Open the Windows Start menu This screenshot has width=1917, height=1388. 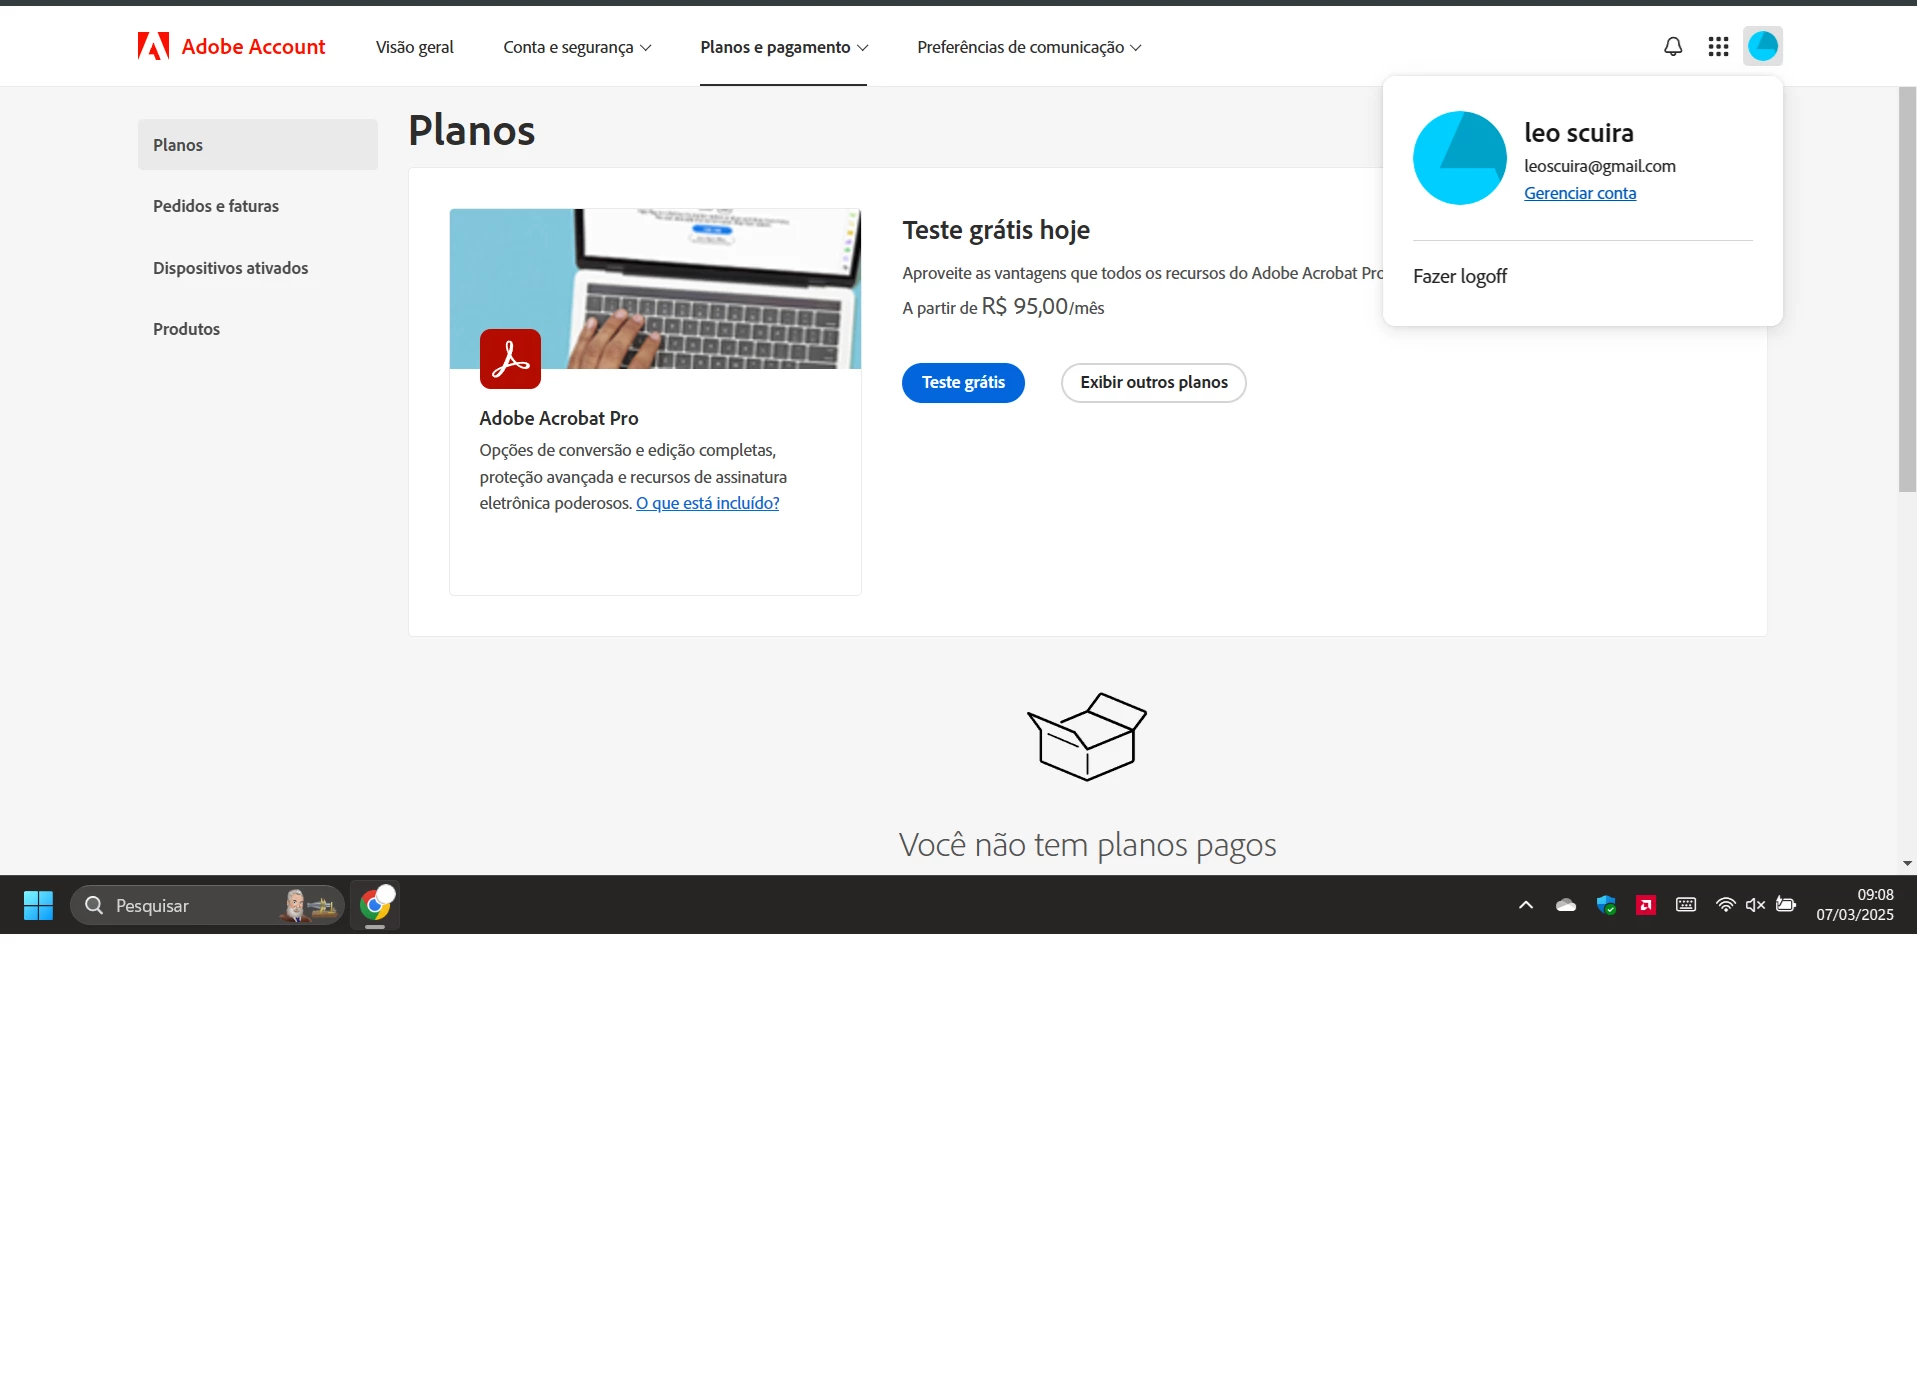click(38, 905)
